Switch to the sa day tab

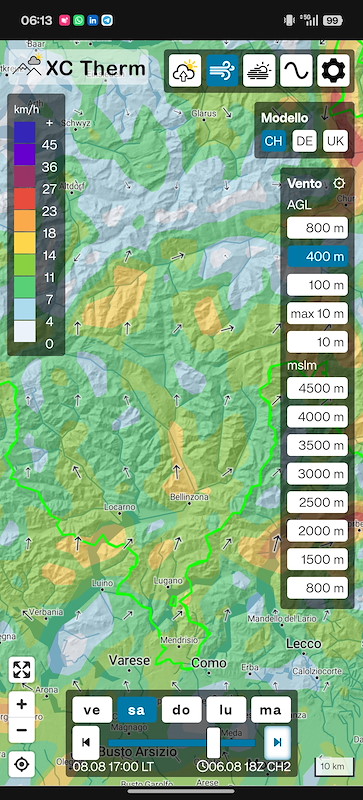tap(137, 710)
